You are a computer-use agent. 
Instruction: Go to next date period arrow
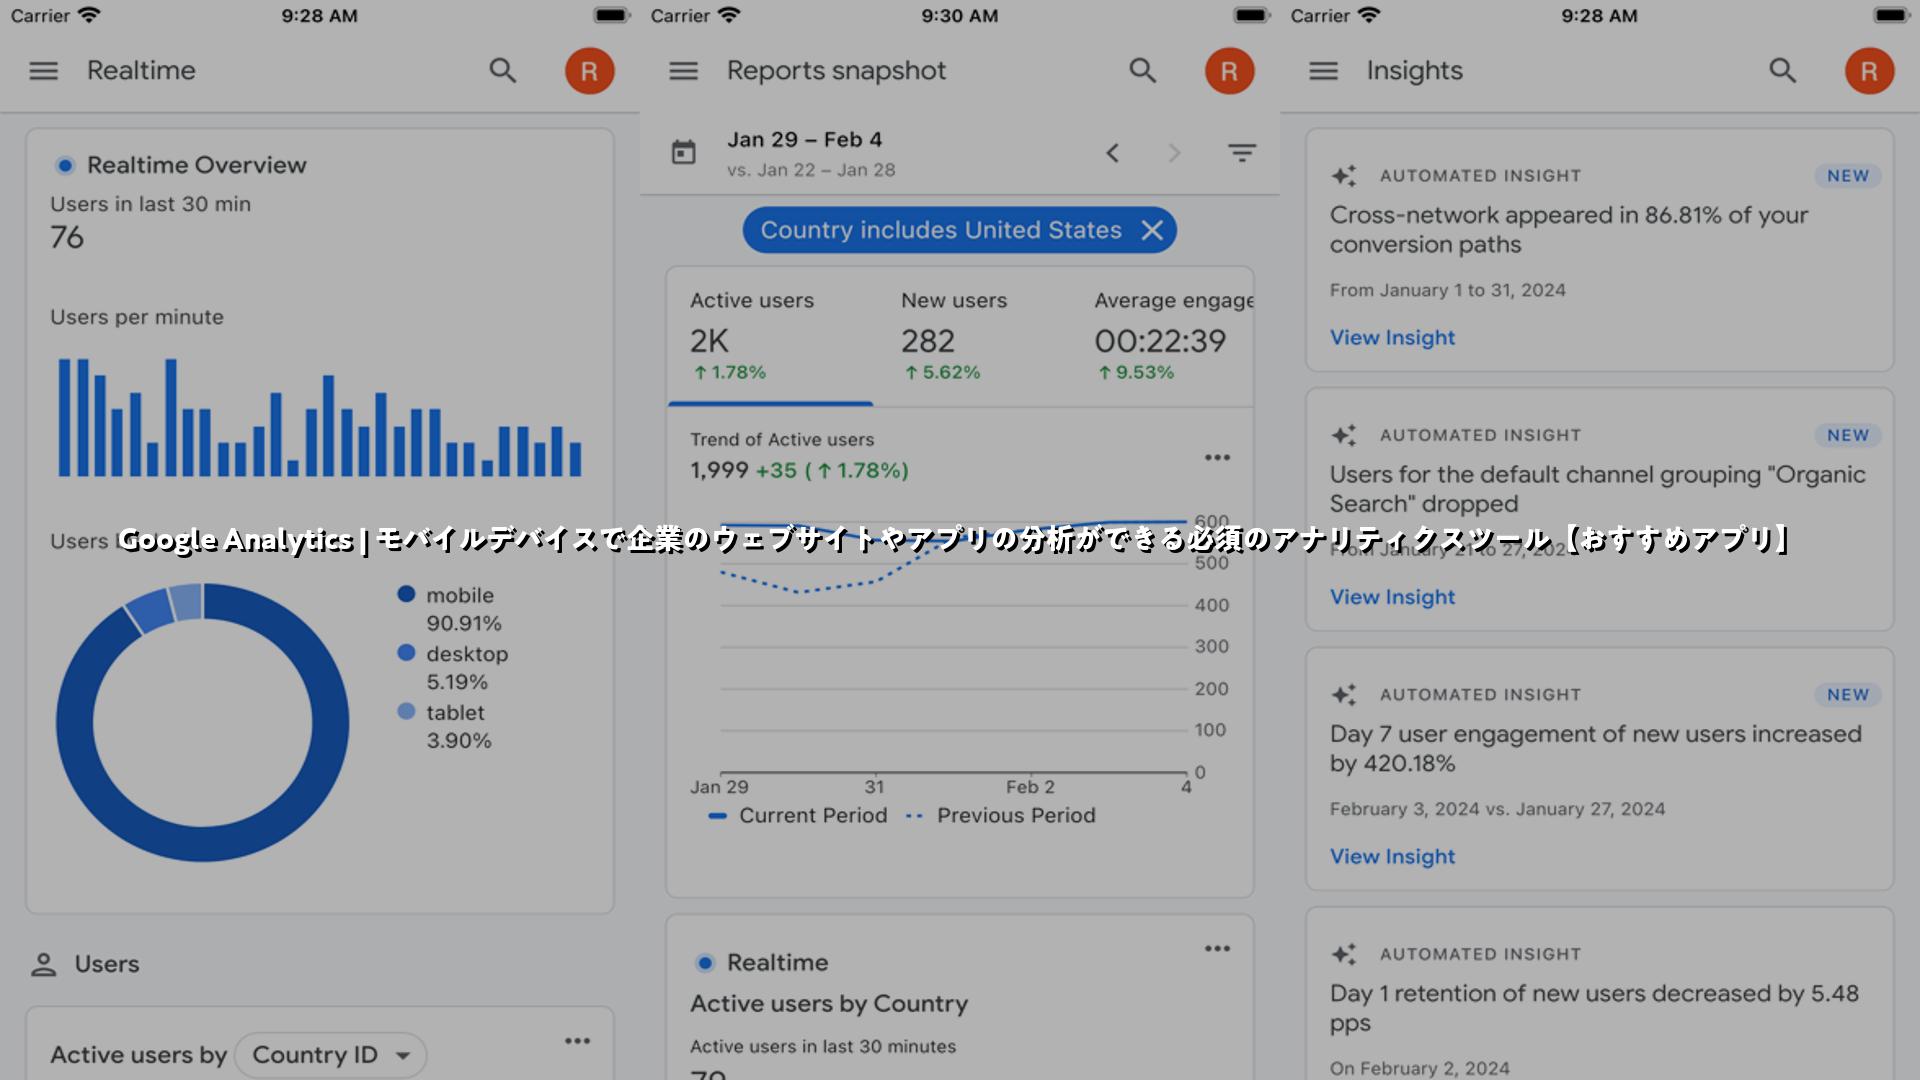pos(1174,153)
